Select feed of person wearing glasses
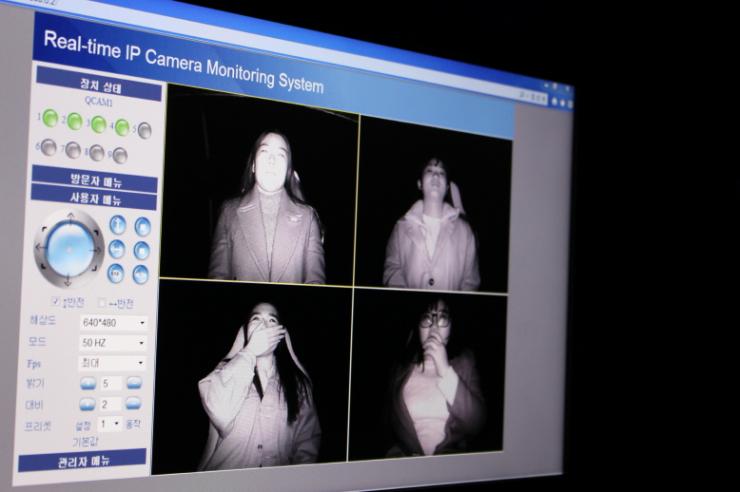740x492 pixels. 428,375
